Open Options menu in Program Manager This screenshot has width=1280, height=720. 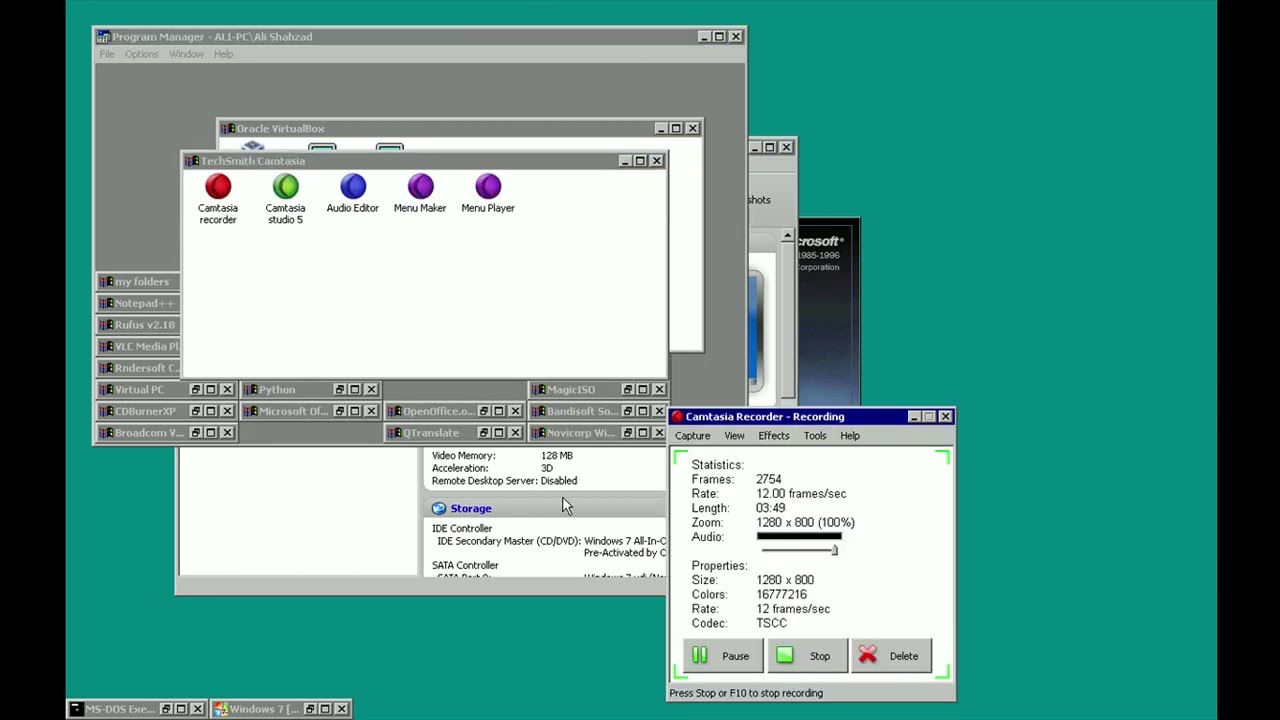[141, 54]
